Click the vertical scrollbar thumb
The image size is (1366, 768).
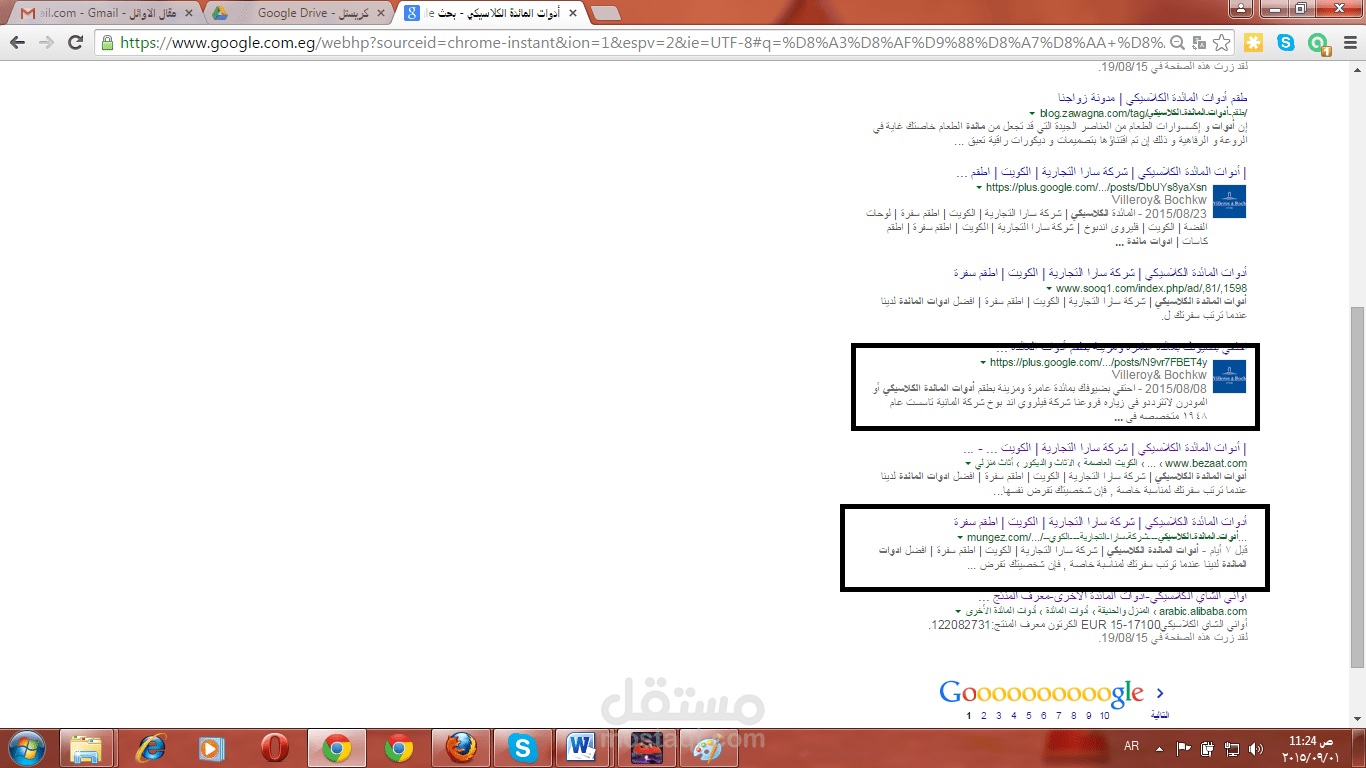[1357, 487]
